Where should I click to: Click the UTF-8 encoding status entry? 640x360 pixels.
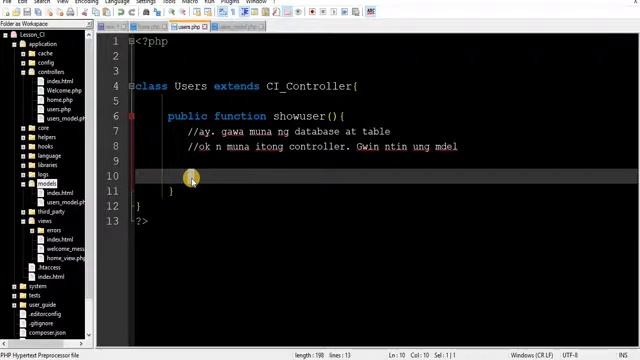[570, 356]
